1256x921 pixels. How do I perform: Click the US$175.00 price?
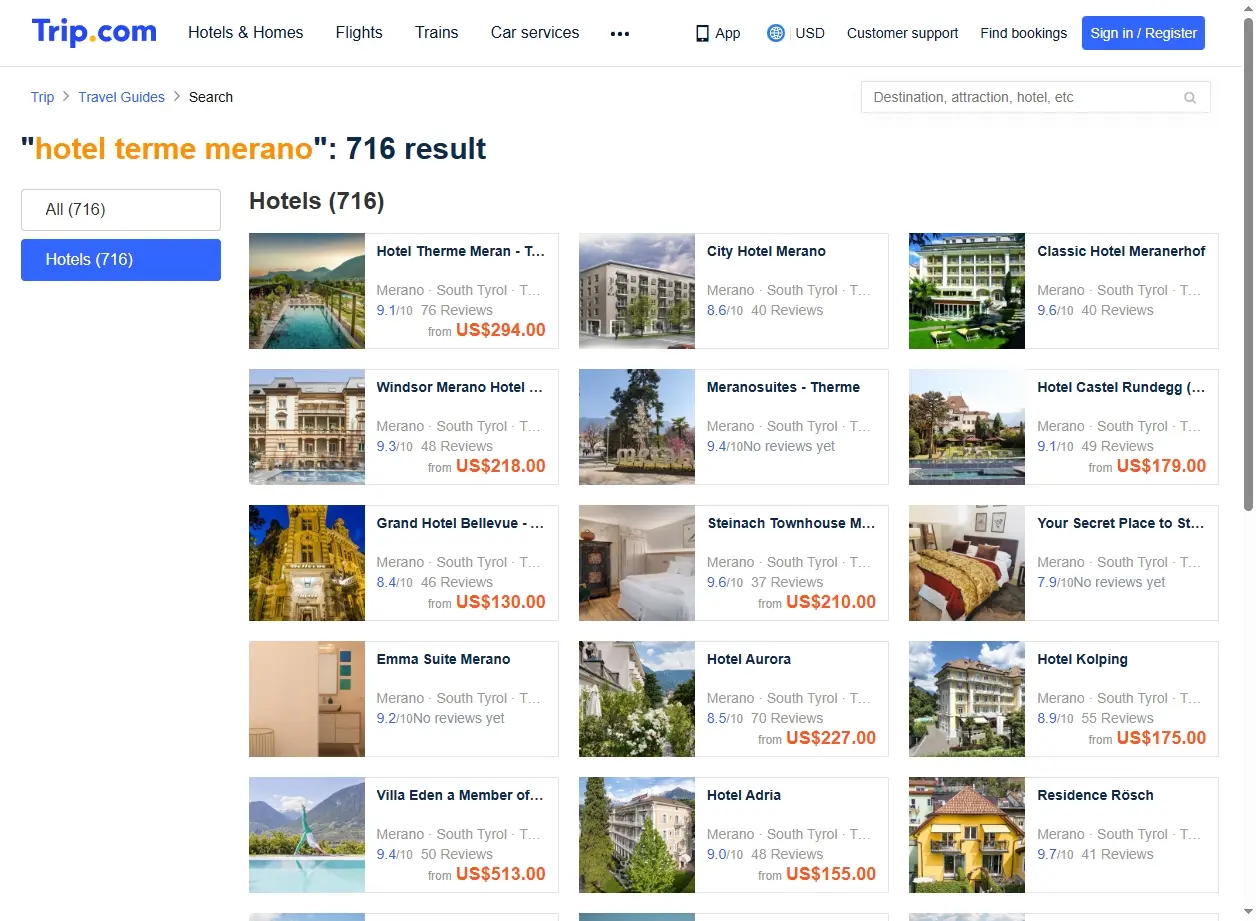tap(1161, 738)
